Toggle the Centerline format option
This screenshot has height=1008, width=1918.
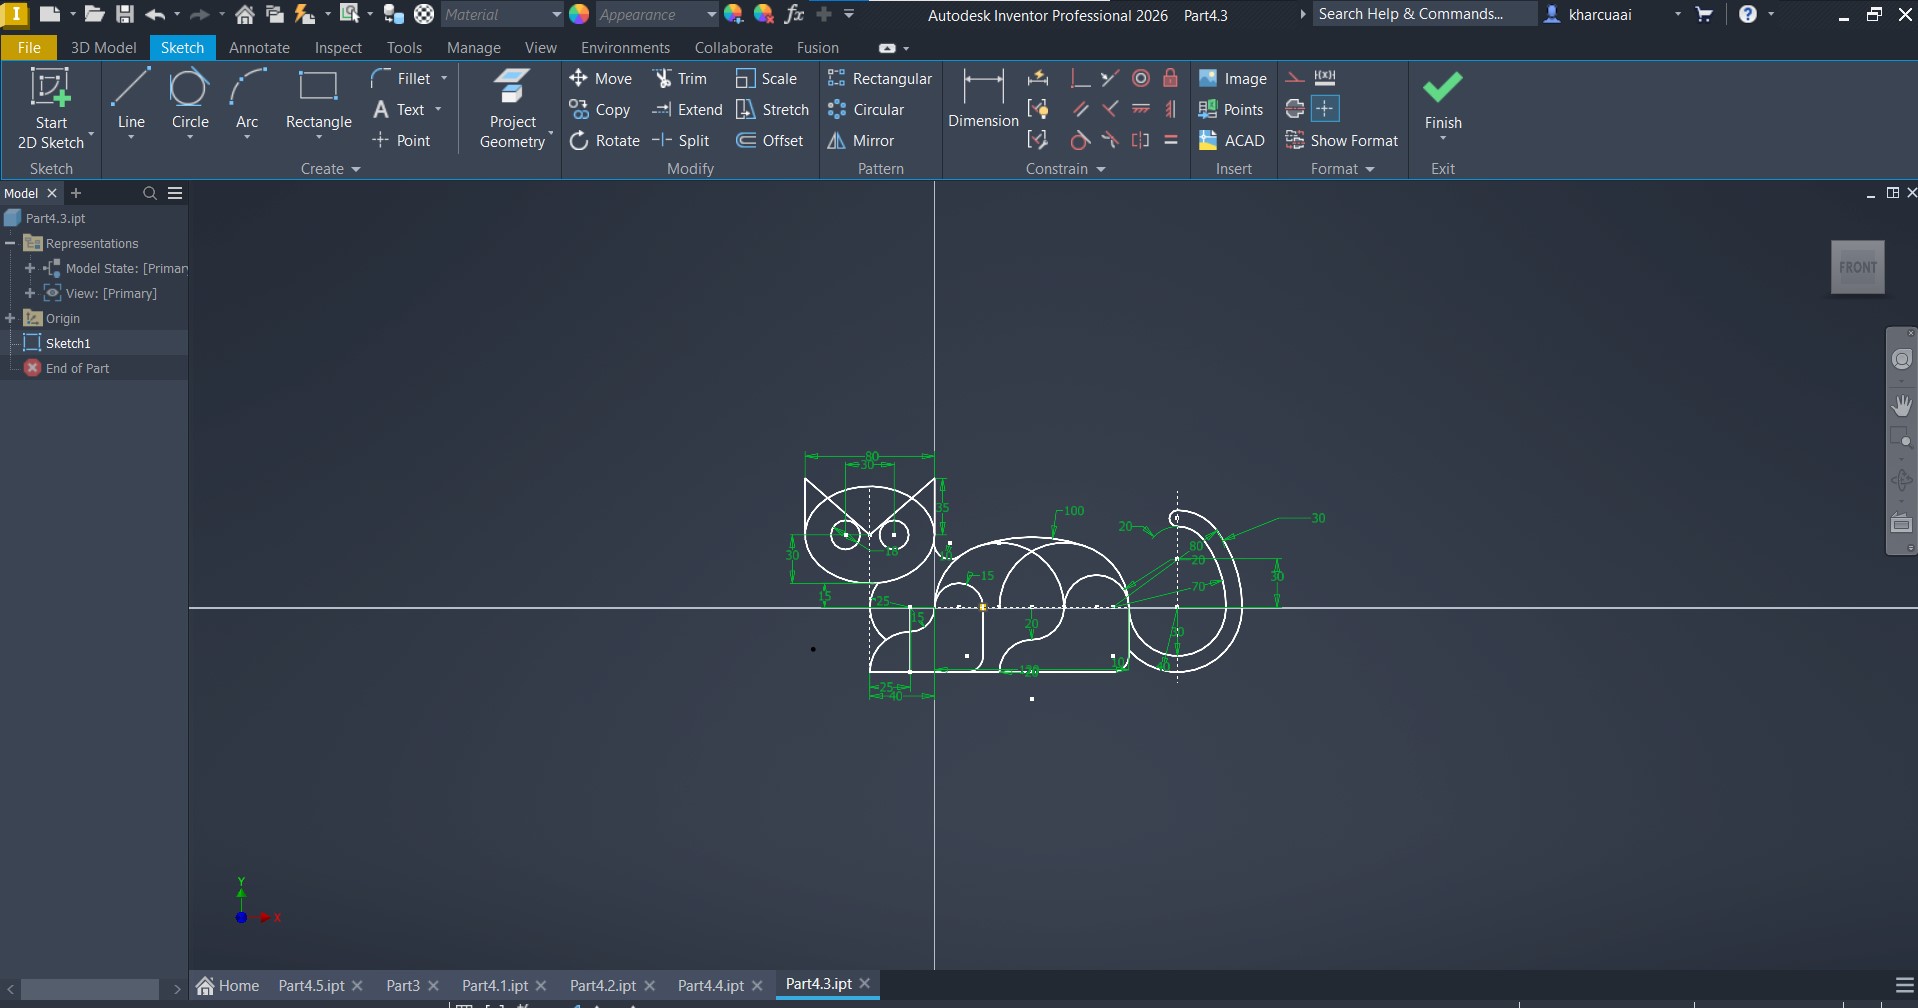click(x=1295, y=109)
